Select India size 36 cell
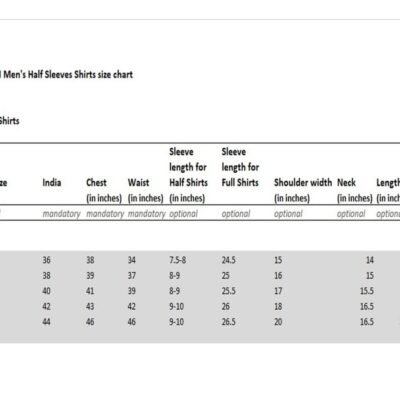This screenshot has height=400, width=400. pyautogui.click(x=47, y=260)
